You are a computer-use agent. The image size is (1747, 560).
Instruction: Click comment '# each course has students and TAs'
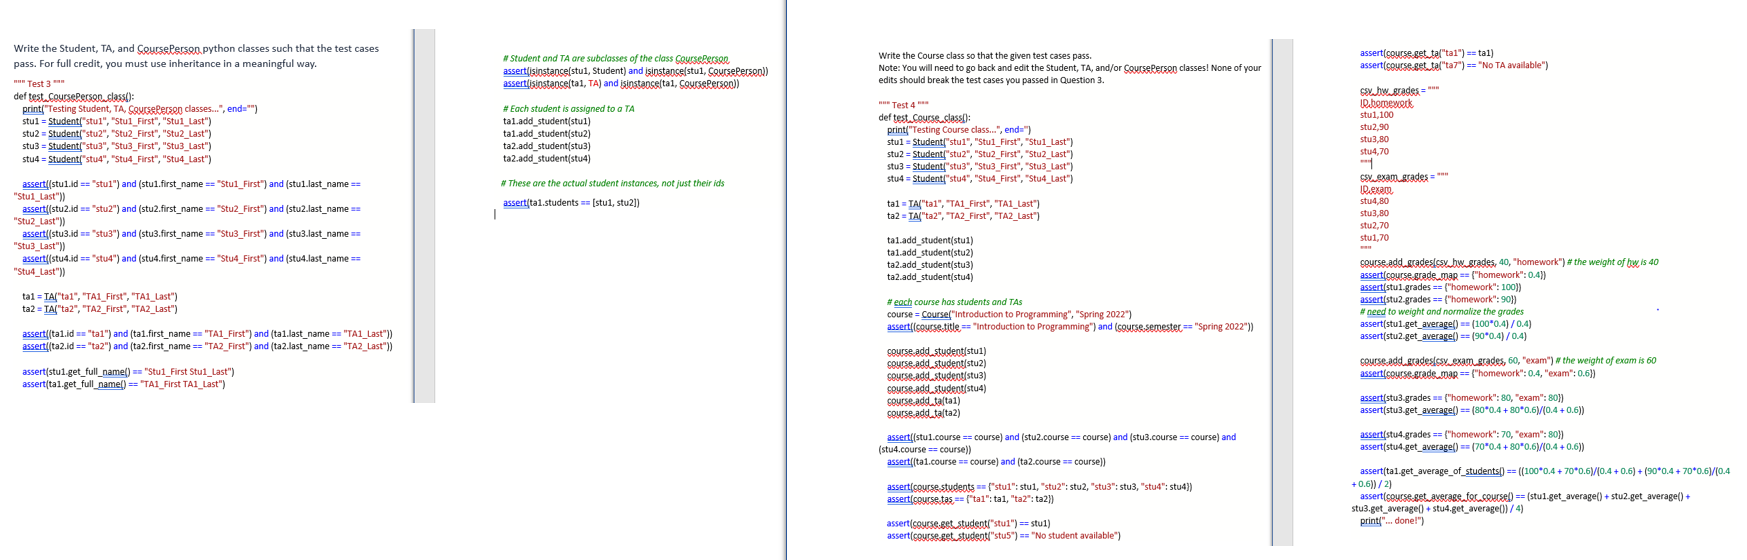pos(954,302)
